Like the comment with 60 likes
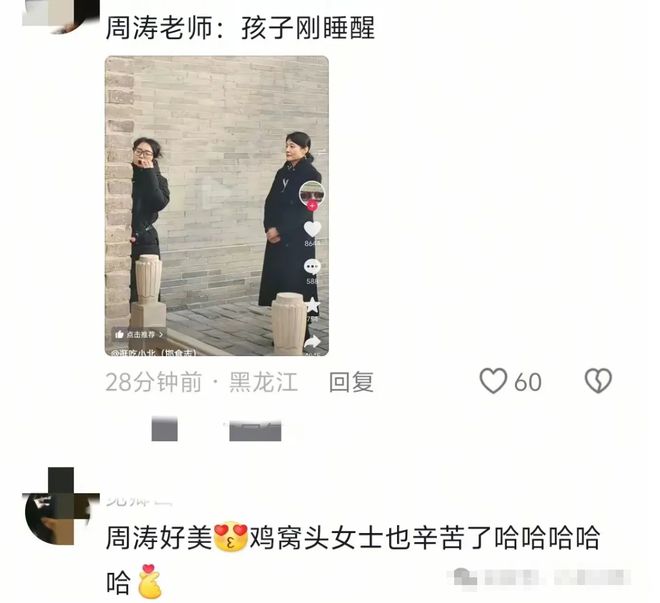The height and width of the screenshot is (603, 660). coord(493,381)
